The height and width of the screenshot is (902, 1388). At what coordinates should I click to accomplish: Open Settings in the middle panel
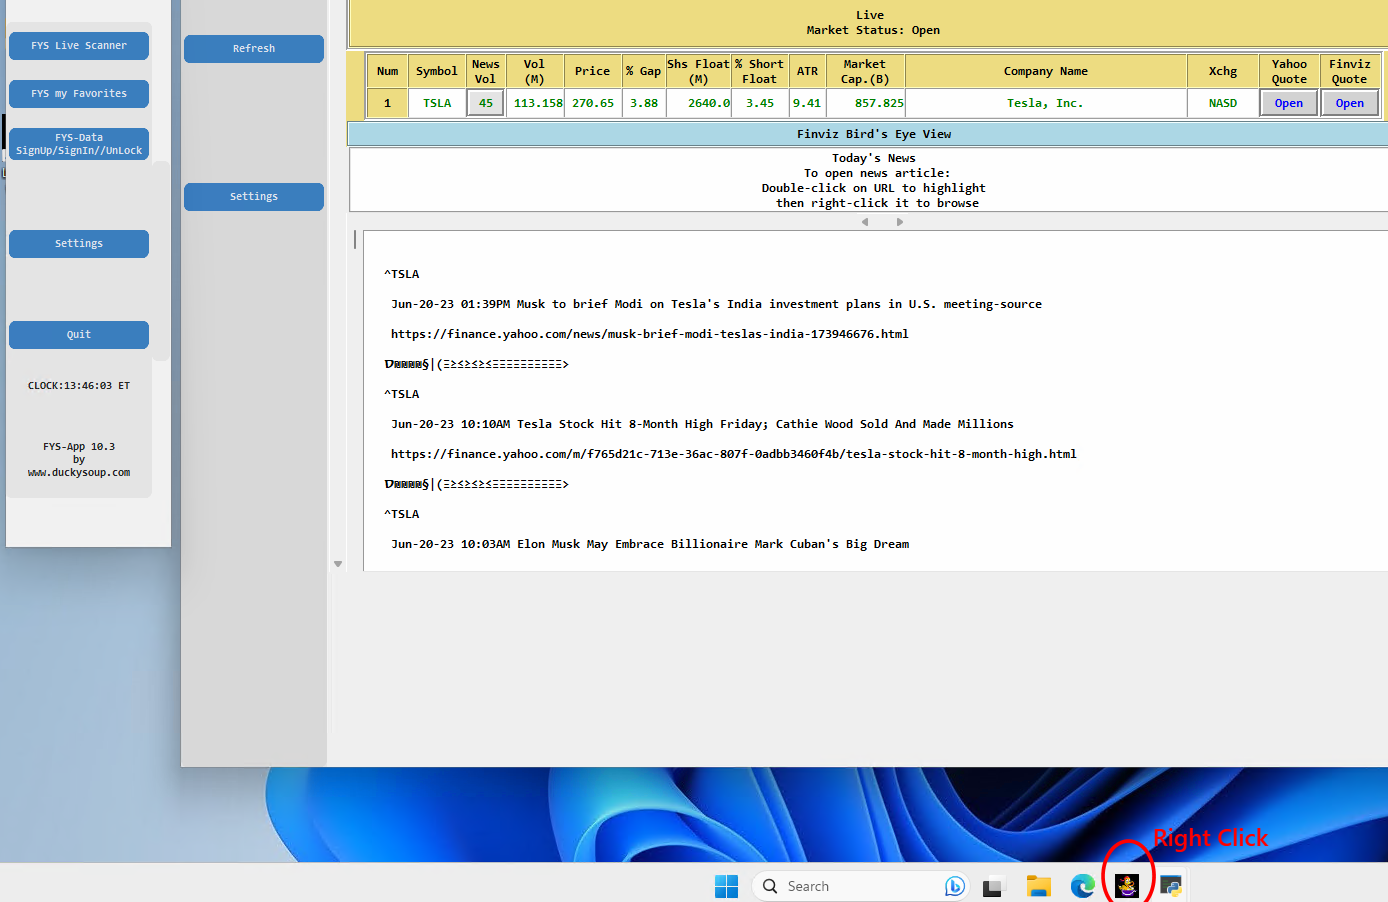tap(254, 197)
